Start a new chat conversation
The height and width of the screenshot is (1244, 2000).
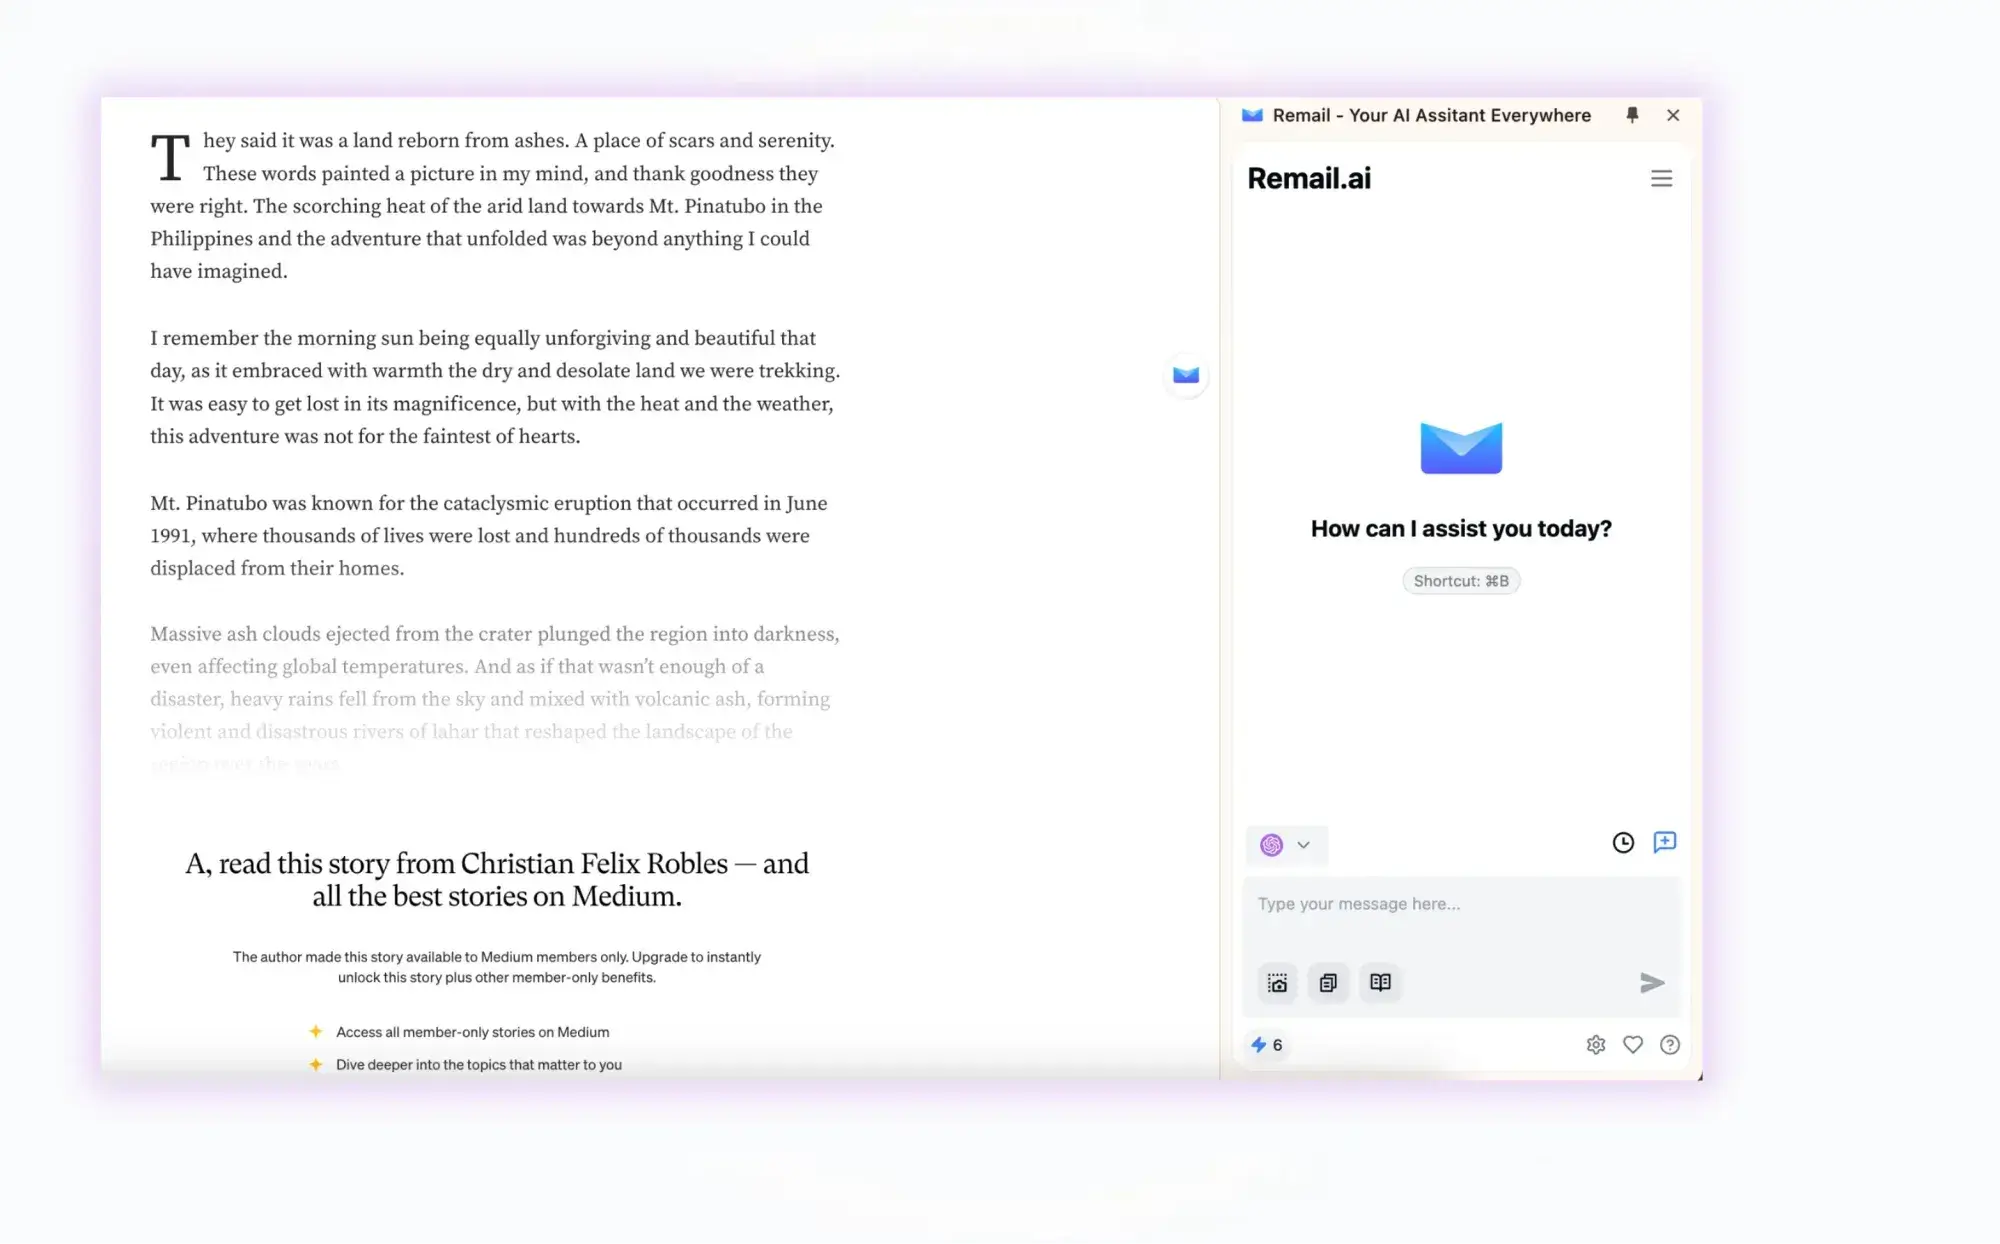[x=1666, y=843]
